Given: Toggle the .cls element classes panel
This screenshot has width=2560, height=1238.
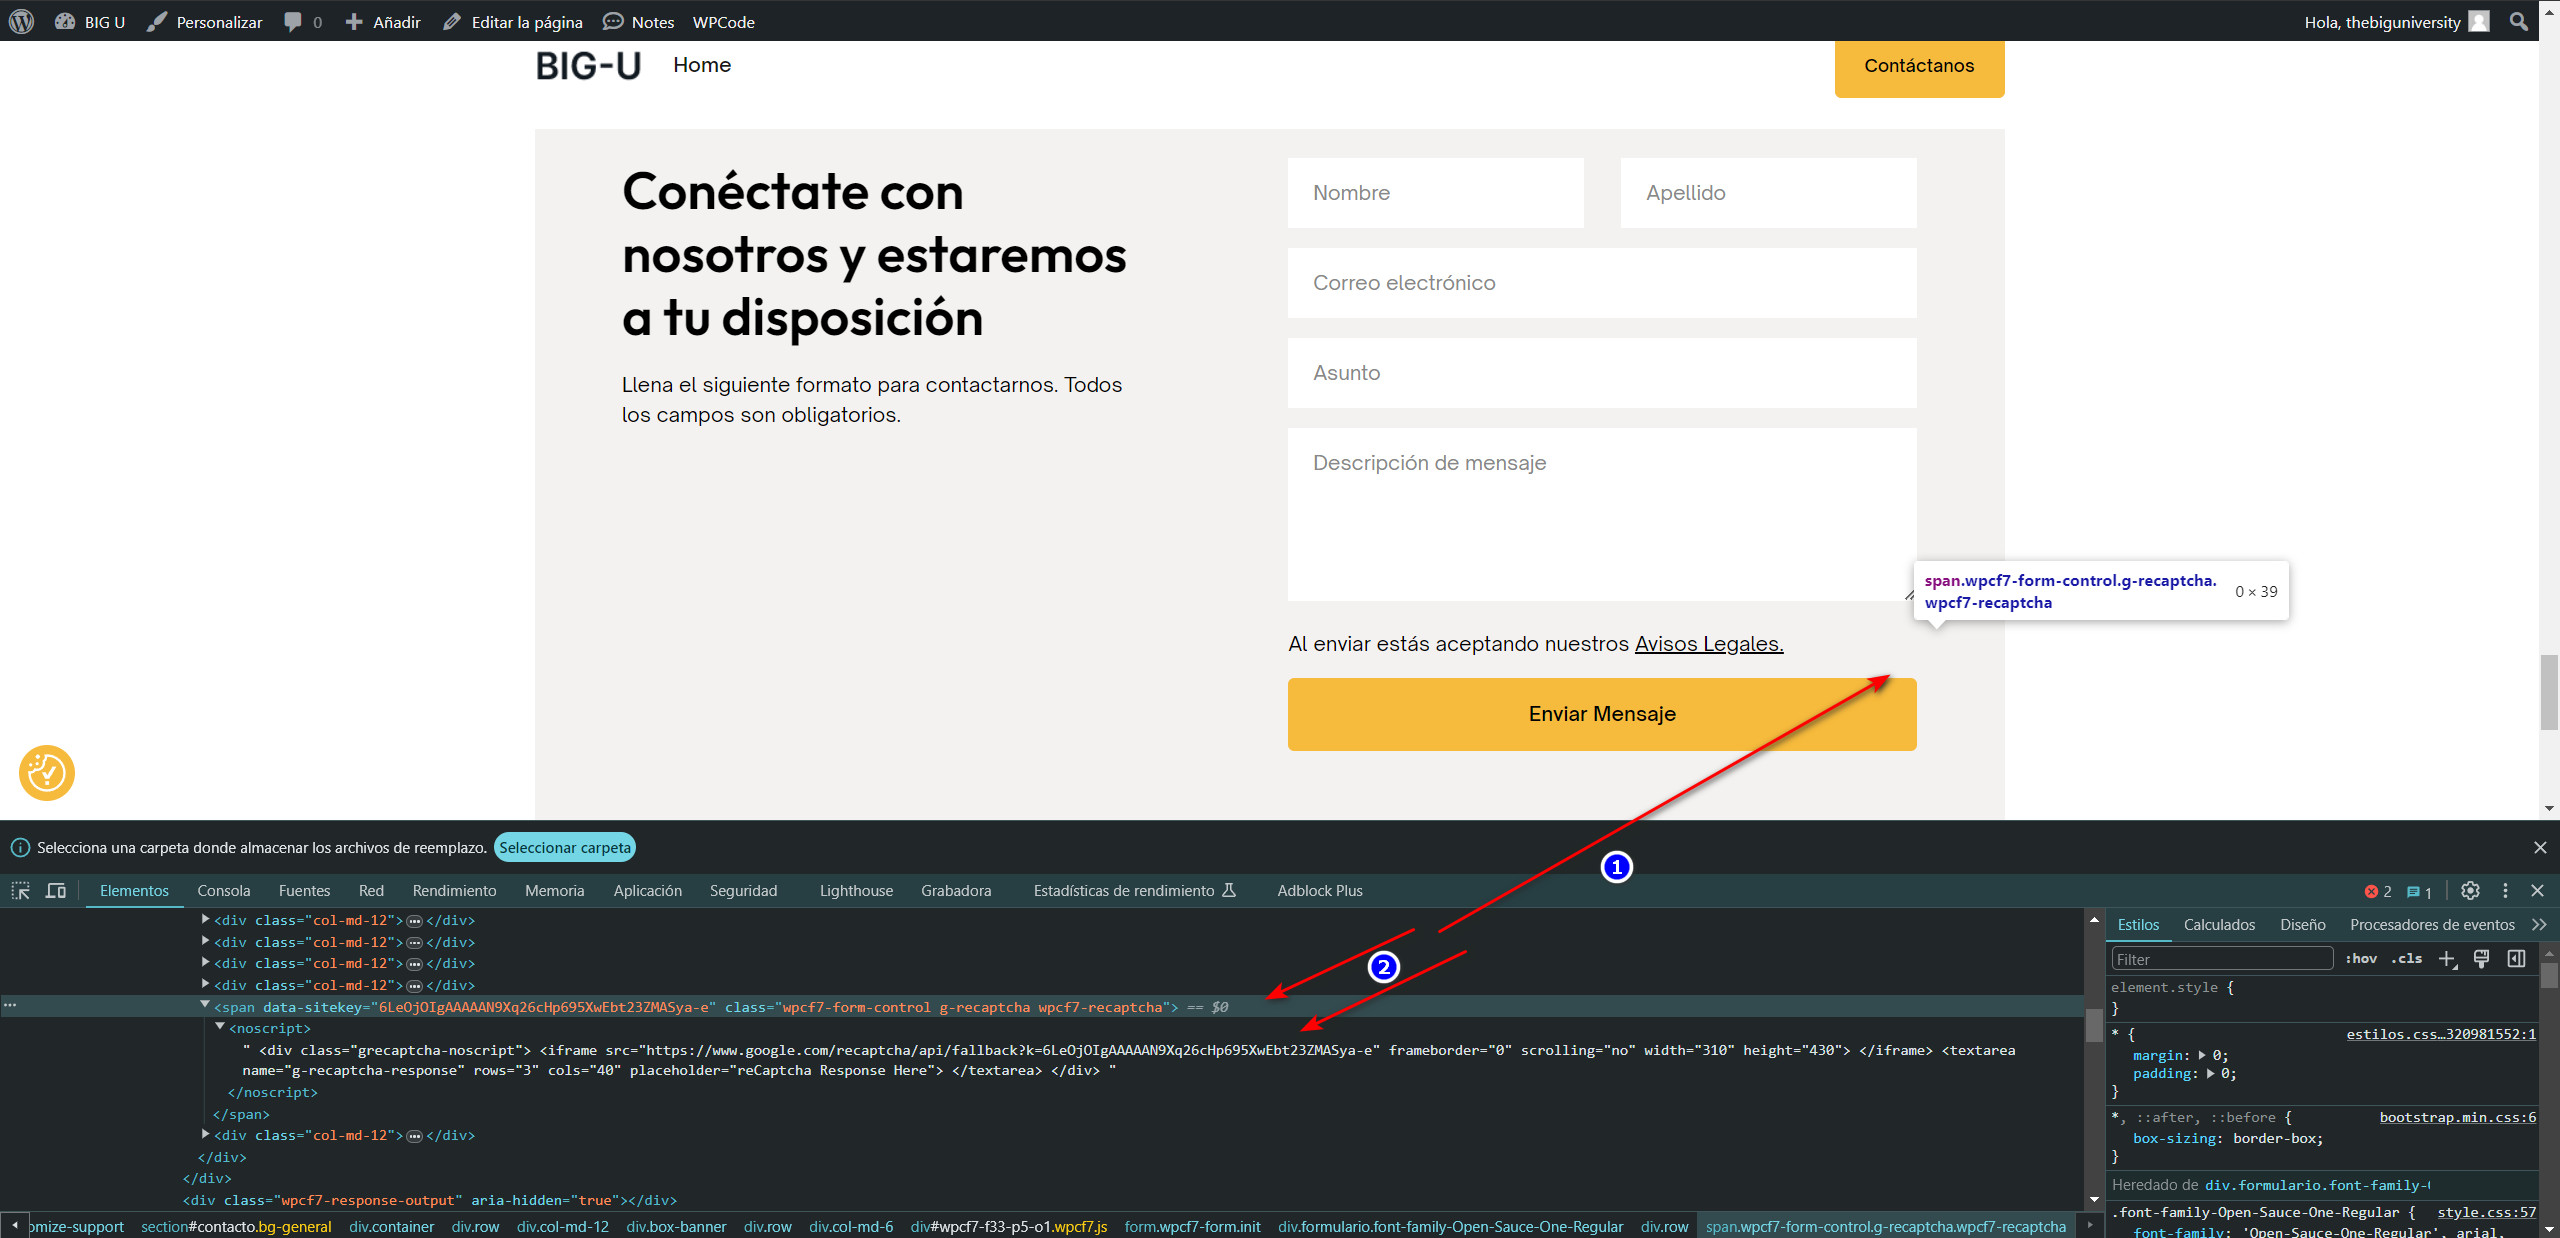Looking at the screenshot, I should (x=2406, y=959).
